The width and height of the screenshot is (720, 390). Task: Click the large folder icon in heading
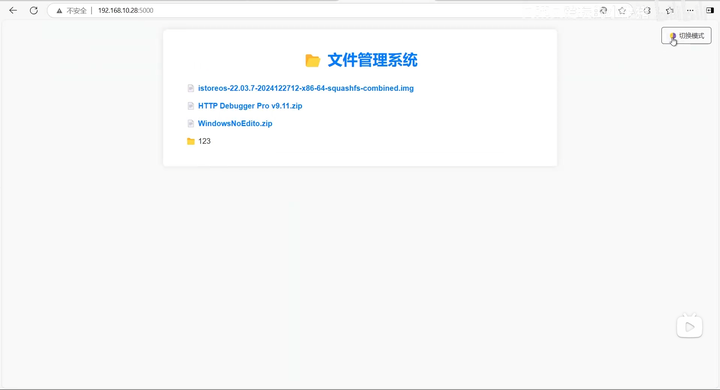pyautogui.click(x=313, y=61)
